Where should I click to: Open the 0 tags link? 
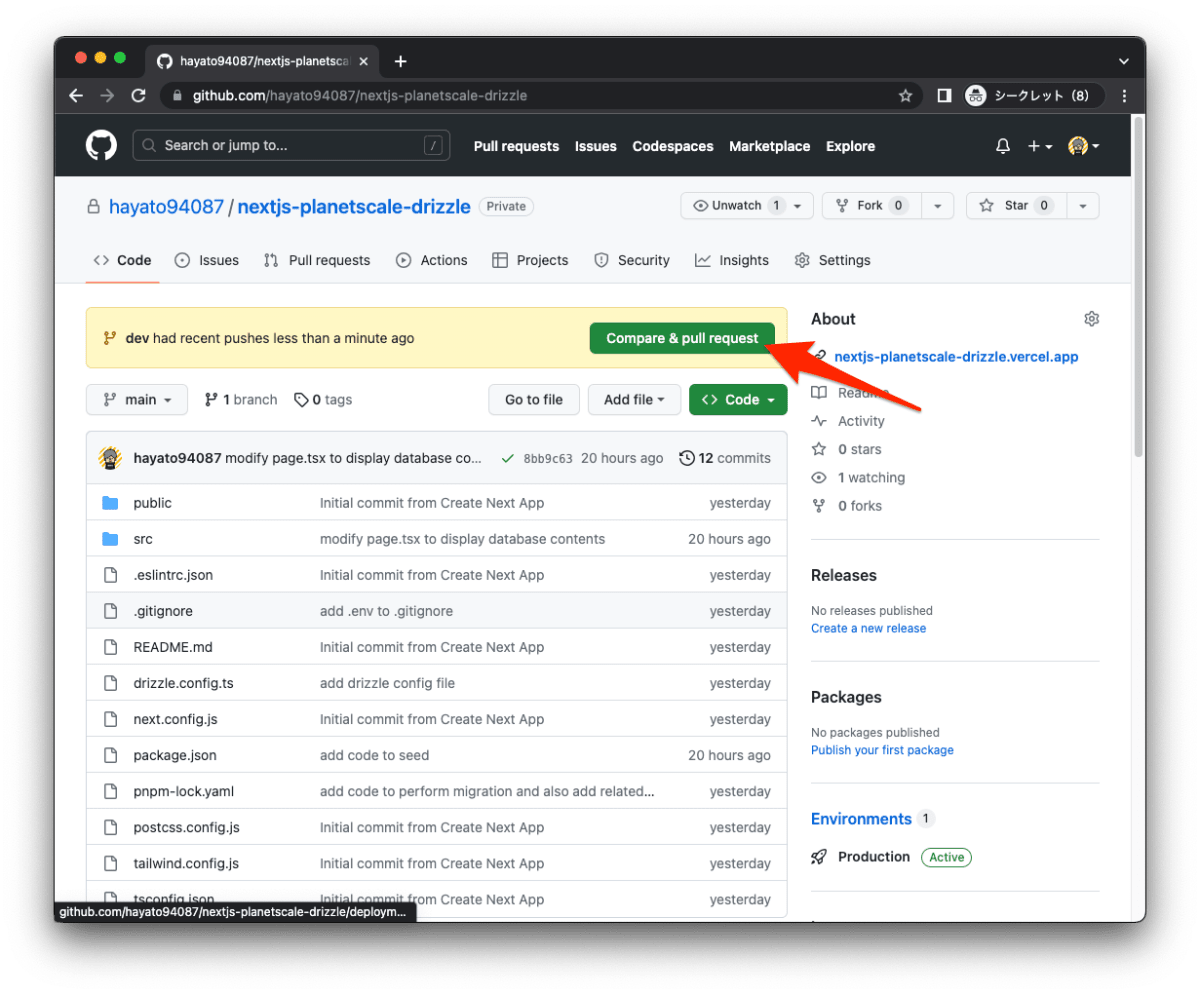pos(323,400)
